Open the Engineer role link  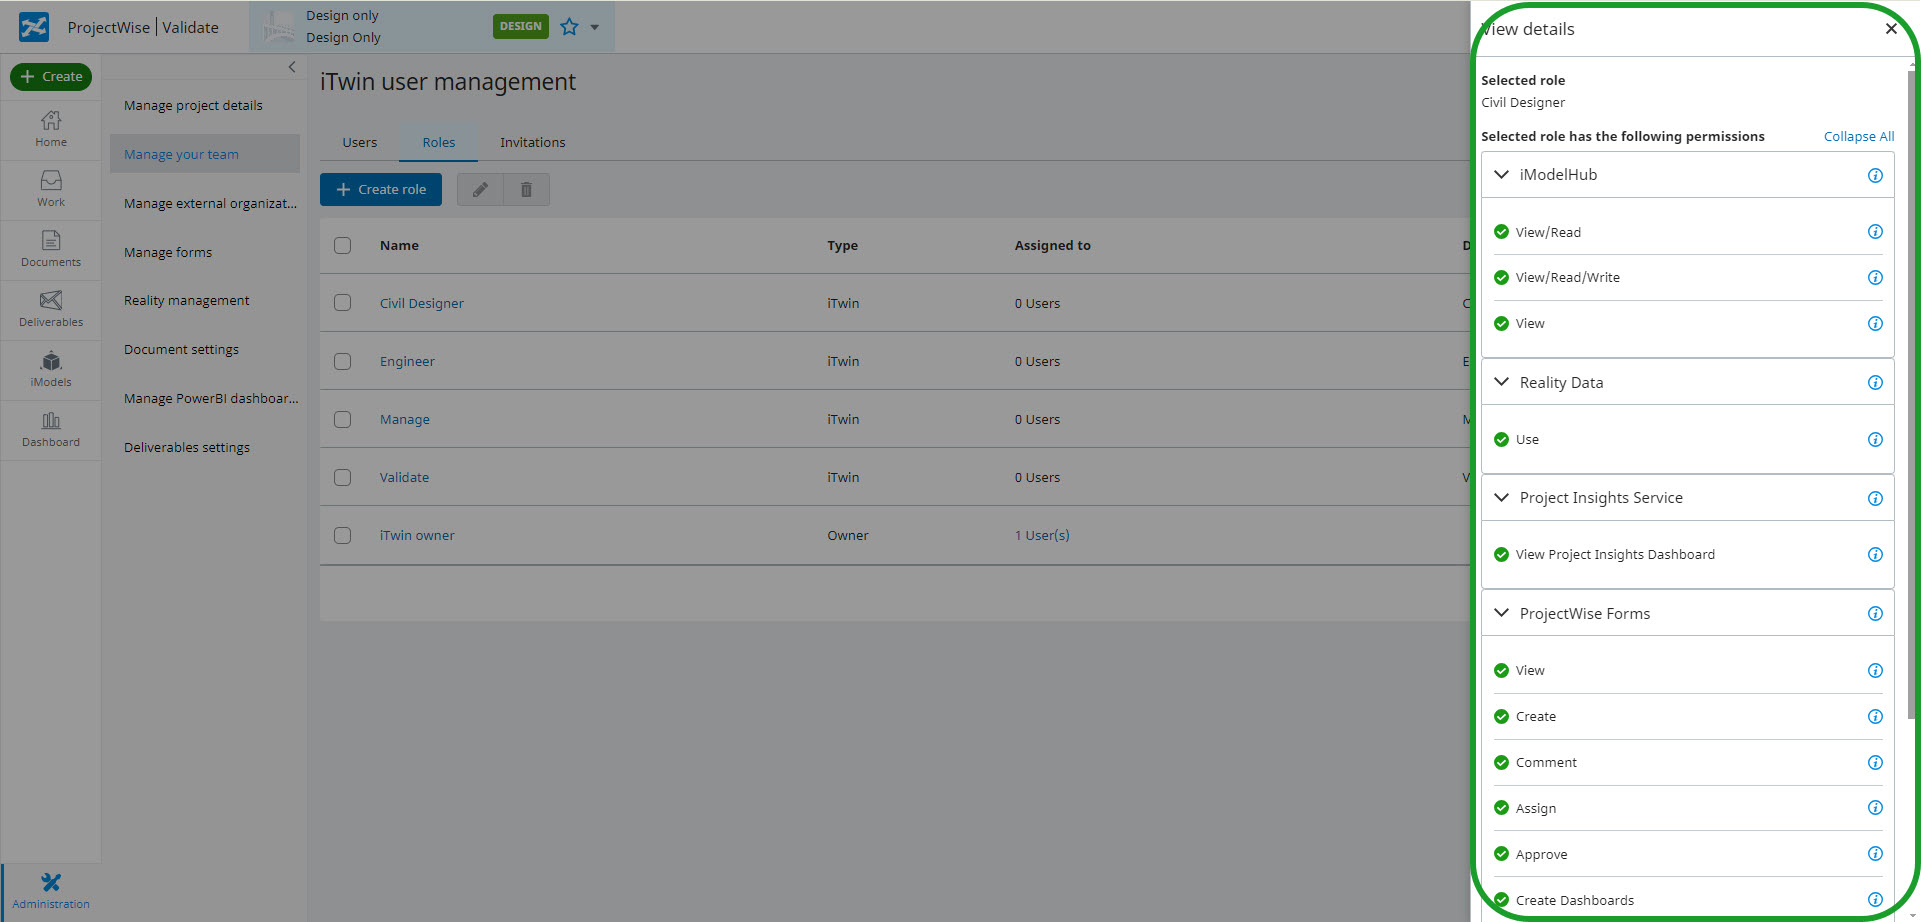coord(407,361)
